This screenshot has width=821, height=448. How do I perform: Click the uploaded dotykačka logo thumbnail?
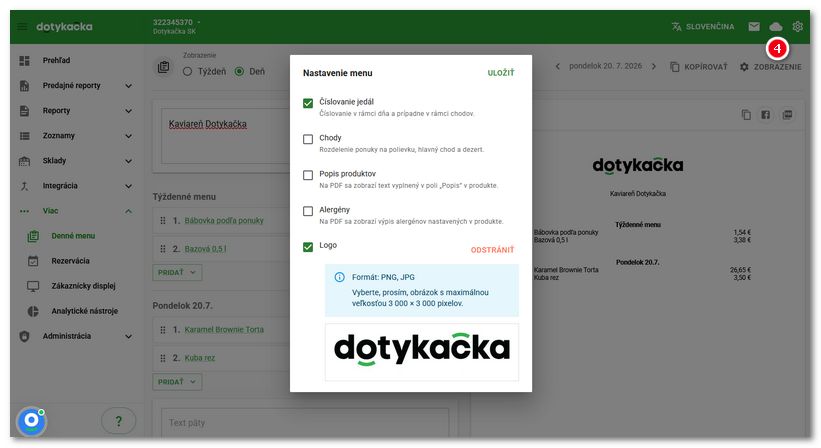click(x=422, y=352)
